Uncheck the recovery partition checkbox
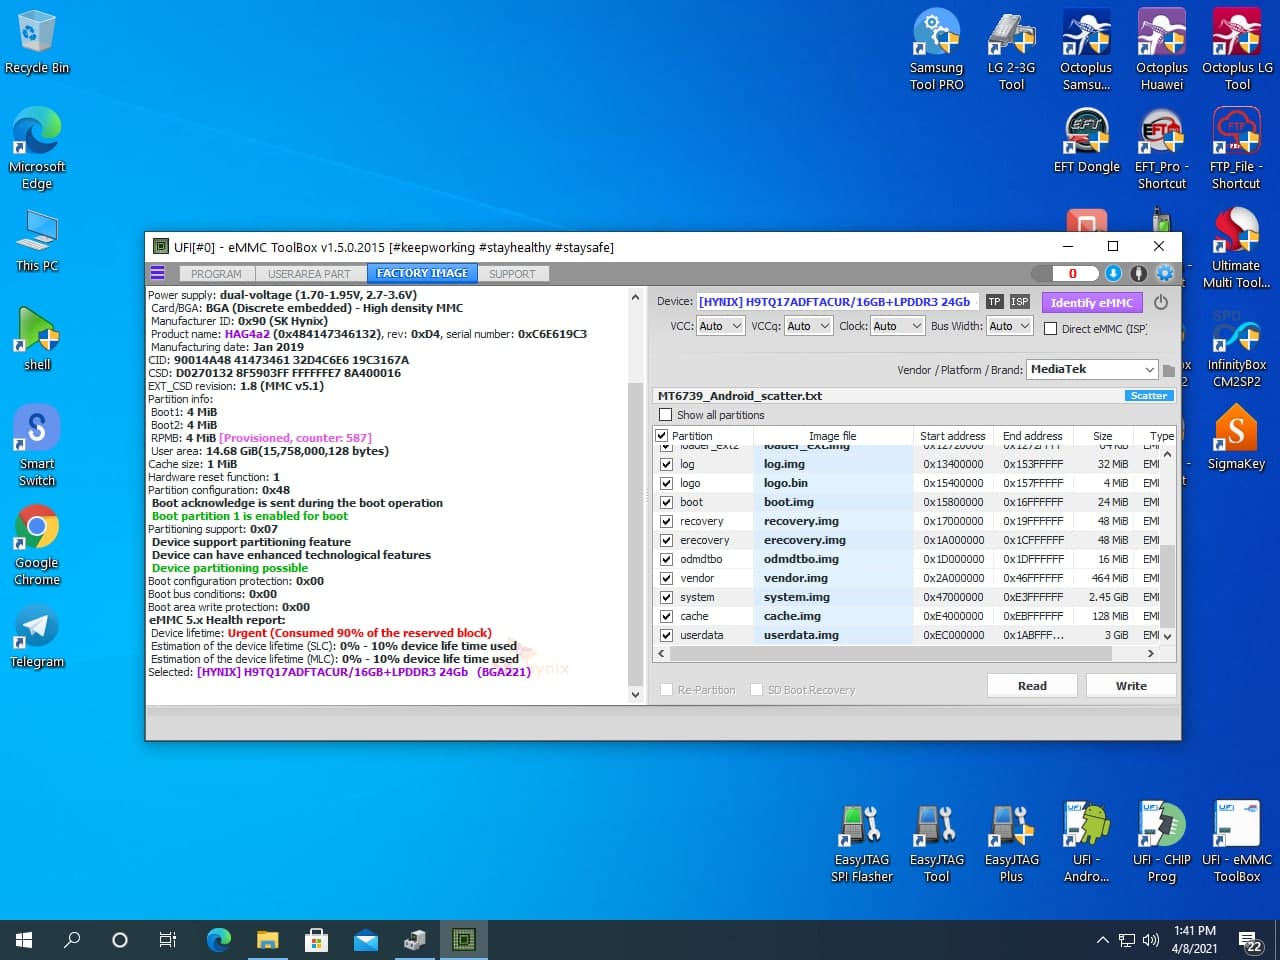Viewport: 1280px width, 960px height. pos(666,521)
